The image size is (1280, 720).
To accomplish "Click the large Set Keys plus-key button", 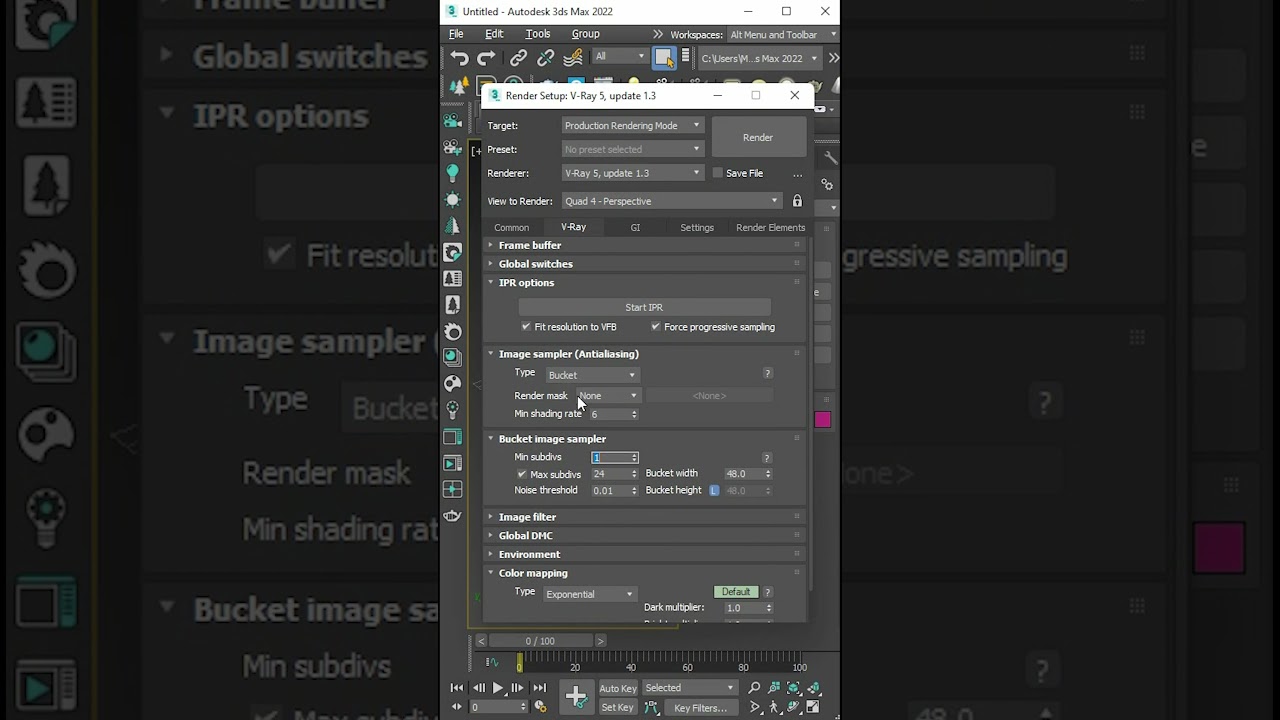I will tap(576, 698).
